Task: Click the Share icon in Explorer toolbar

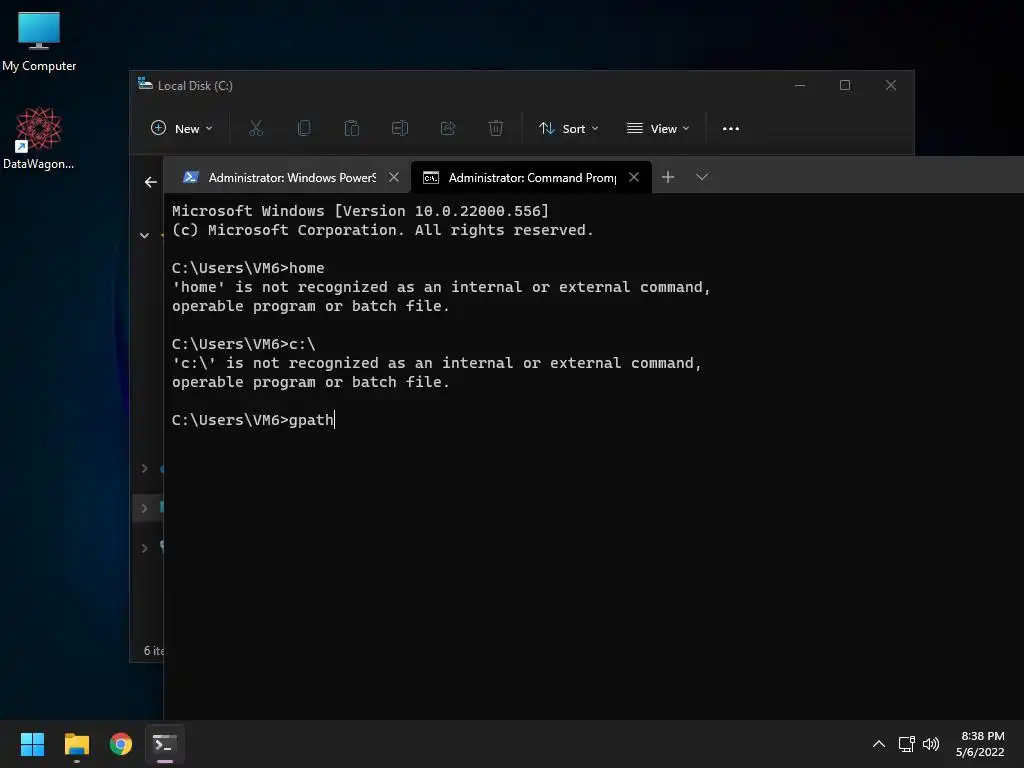Action: (x=447, y=129)
